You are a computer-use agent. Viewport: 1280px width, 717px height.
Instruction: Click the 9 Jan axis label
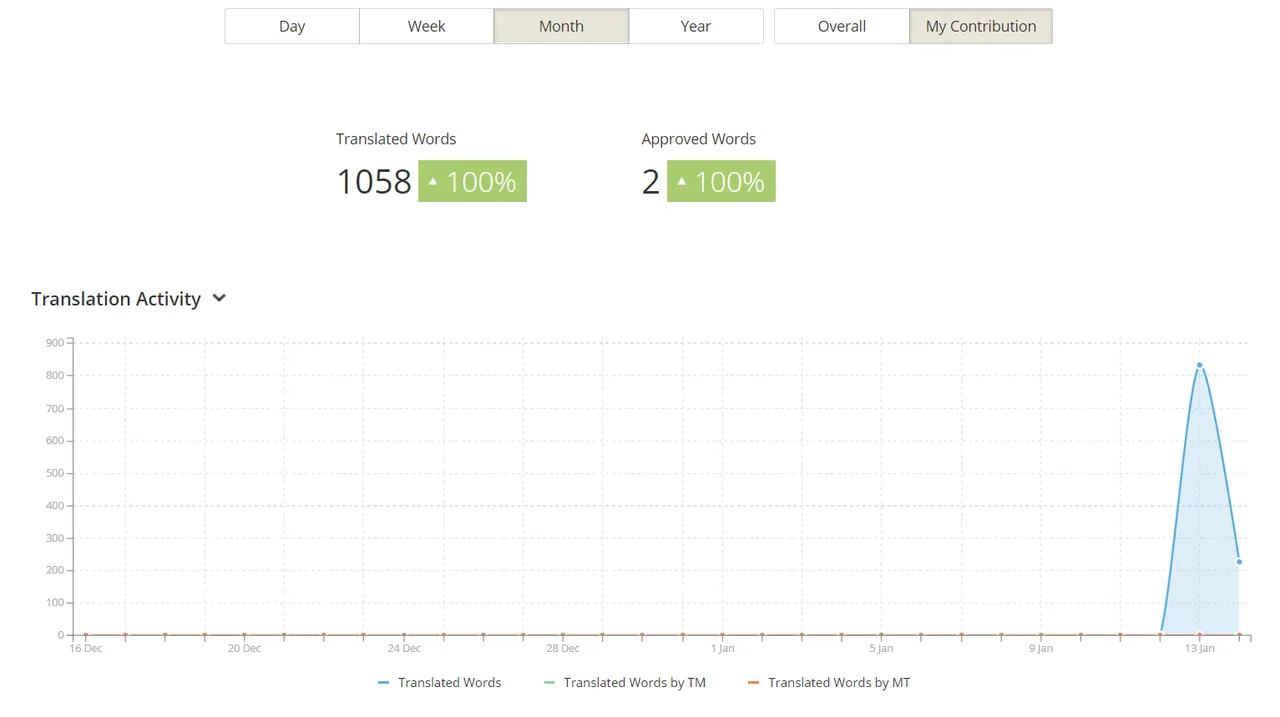pos(1041,648)
